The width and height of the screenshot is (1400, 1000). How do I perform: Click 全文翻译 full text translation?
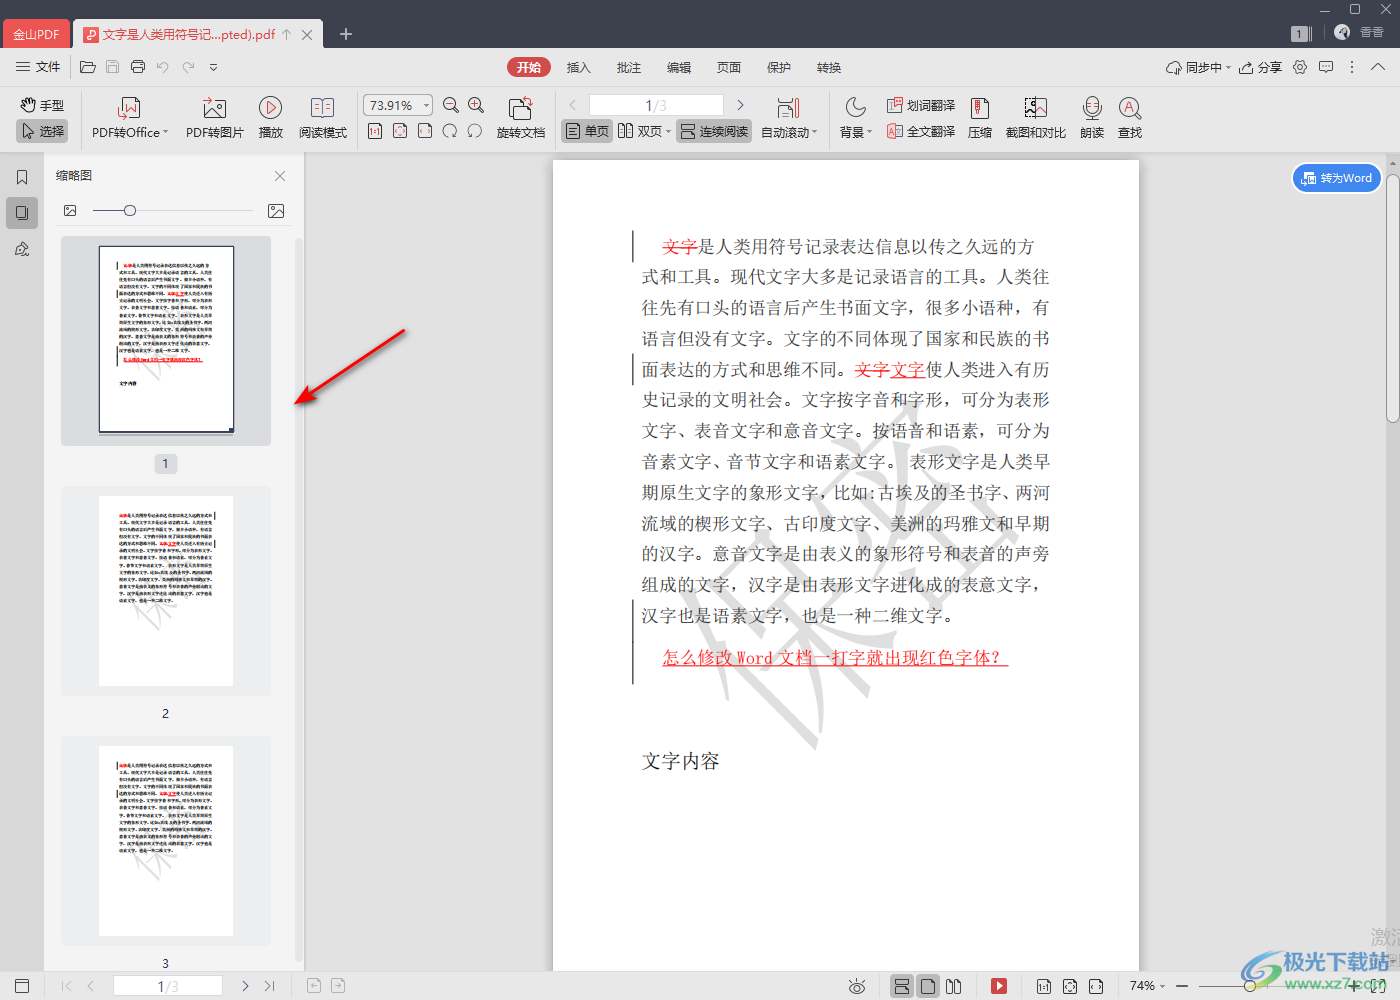coord(921,131)
